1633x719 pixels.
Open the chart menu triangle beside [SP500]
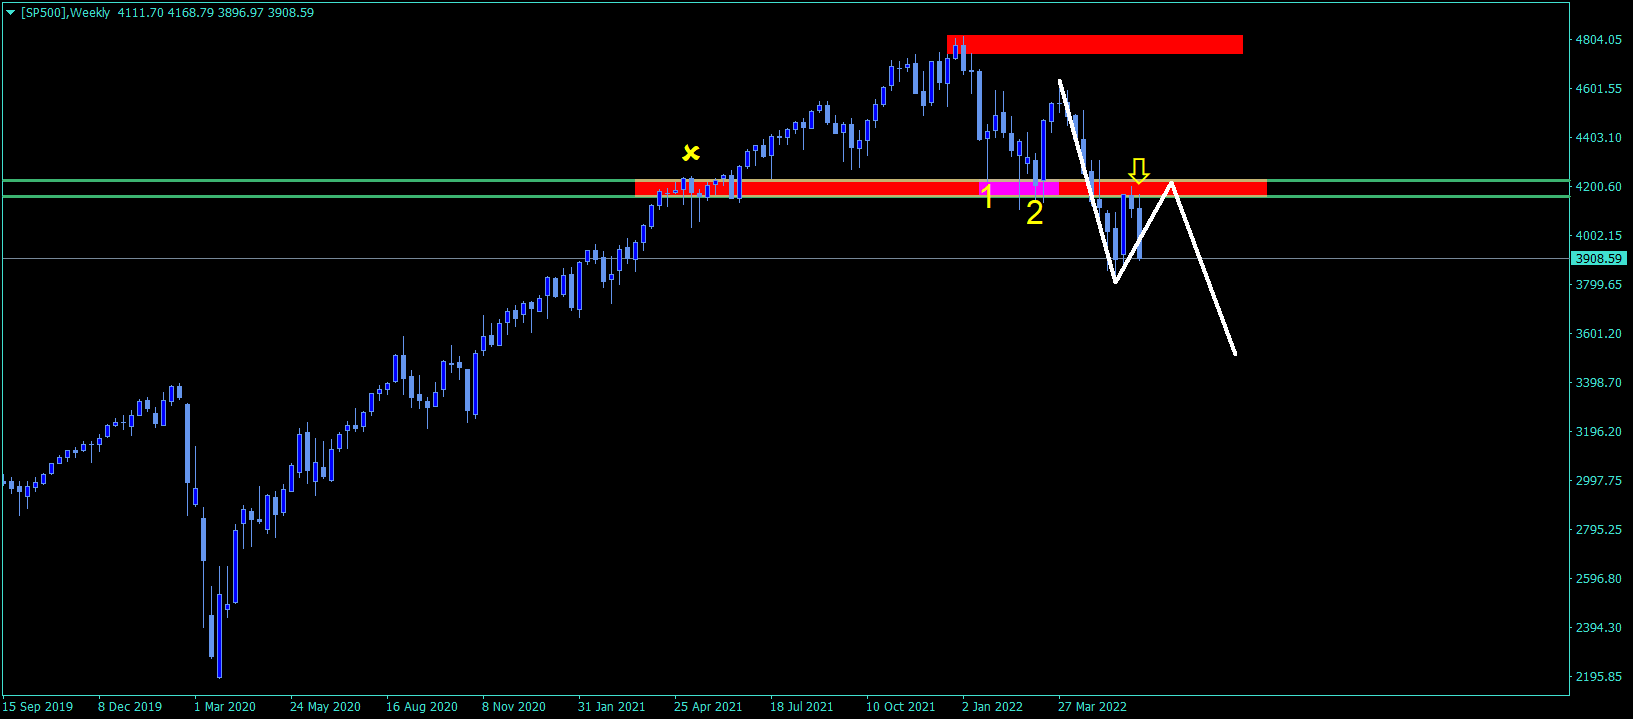click(x=10, y=13)
